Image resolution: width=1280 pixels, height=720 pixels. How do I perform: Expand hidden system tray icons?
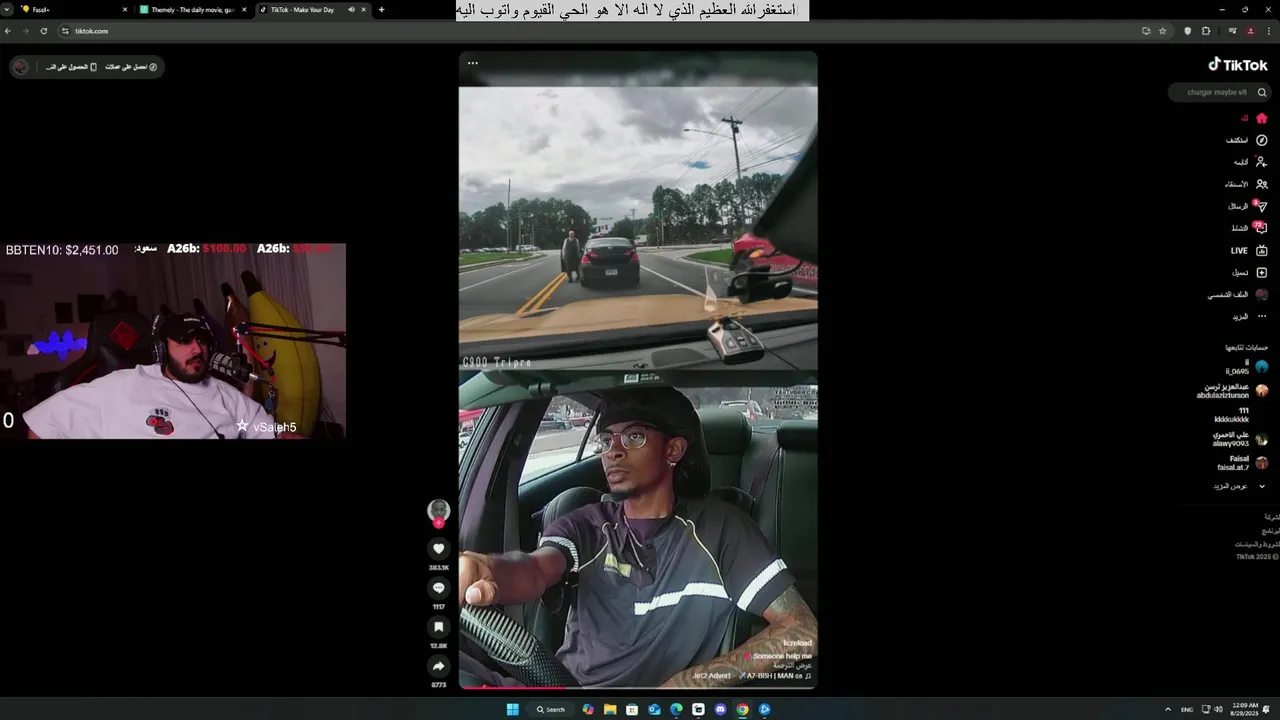(x=1167, y=709)
